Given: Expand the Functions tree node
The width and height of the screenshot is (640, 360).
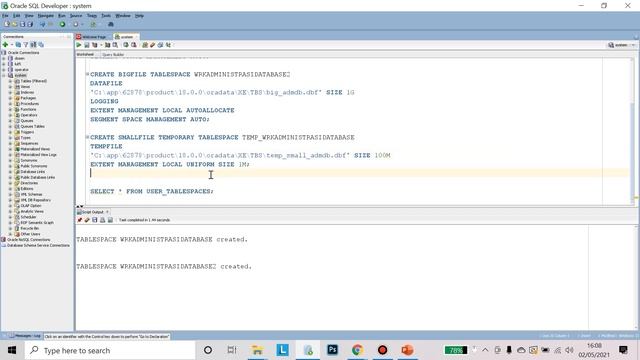Looking at the screenshot, I should point(10,110).
